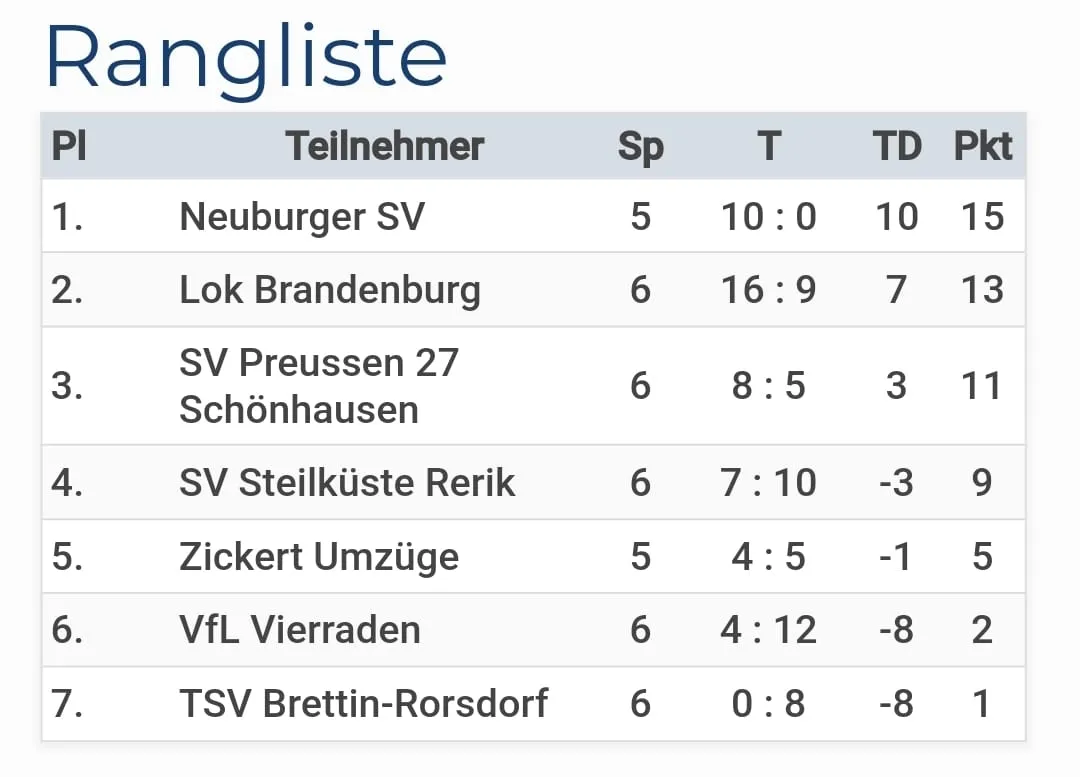Click the T goals column header
Screen dimensions: 1080x777
[768, 147]
